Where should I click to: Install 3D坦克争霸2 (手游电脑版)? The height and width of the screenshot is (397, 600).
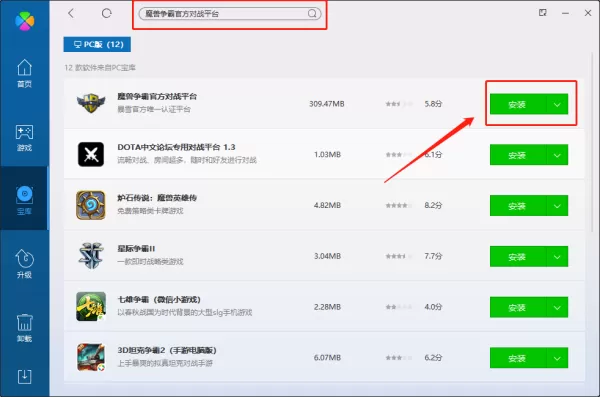[518, 358]
